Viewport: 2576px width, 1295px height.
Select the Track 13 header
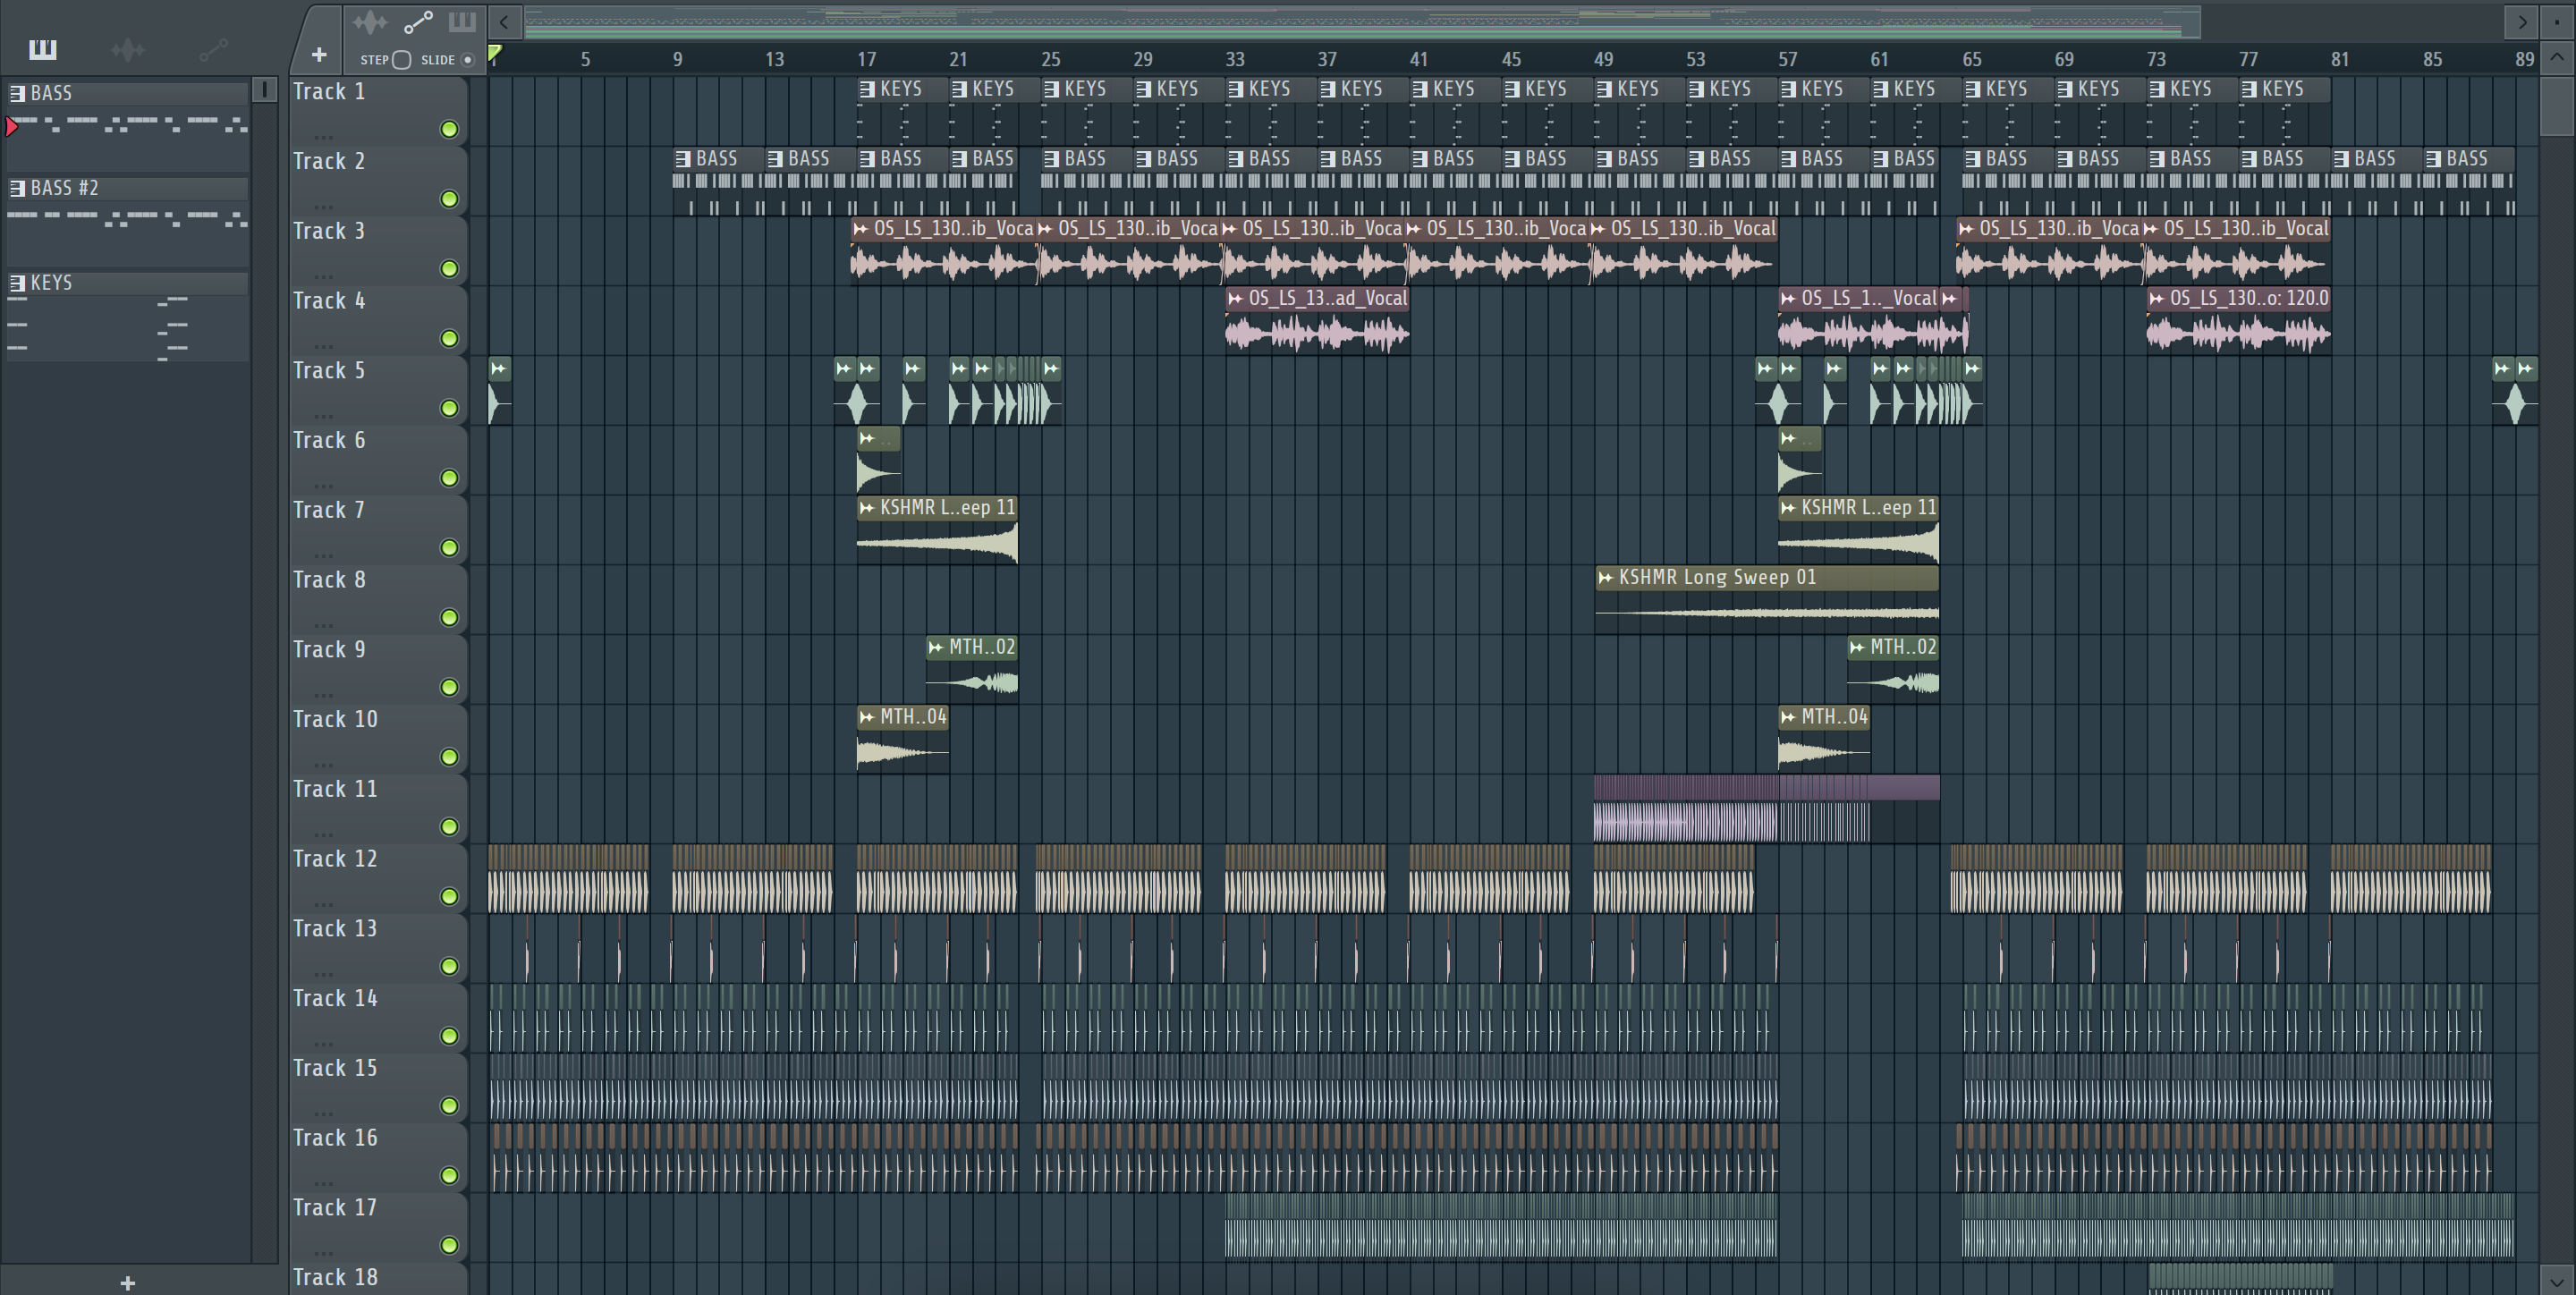tap(378, 948)
